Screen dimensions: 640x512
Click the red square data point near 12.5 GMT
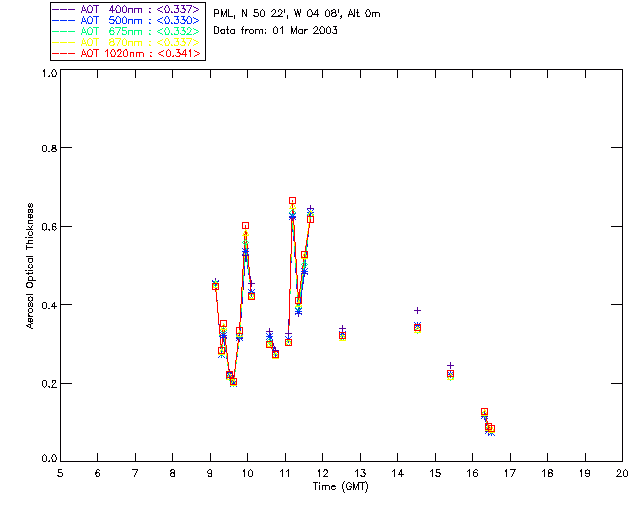coord(342,336)
